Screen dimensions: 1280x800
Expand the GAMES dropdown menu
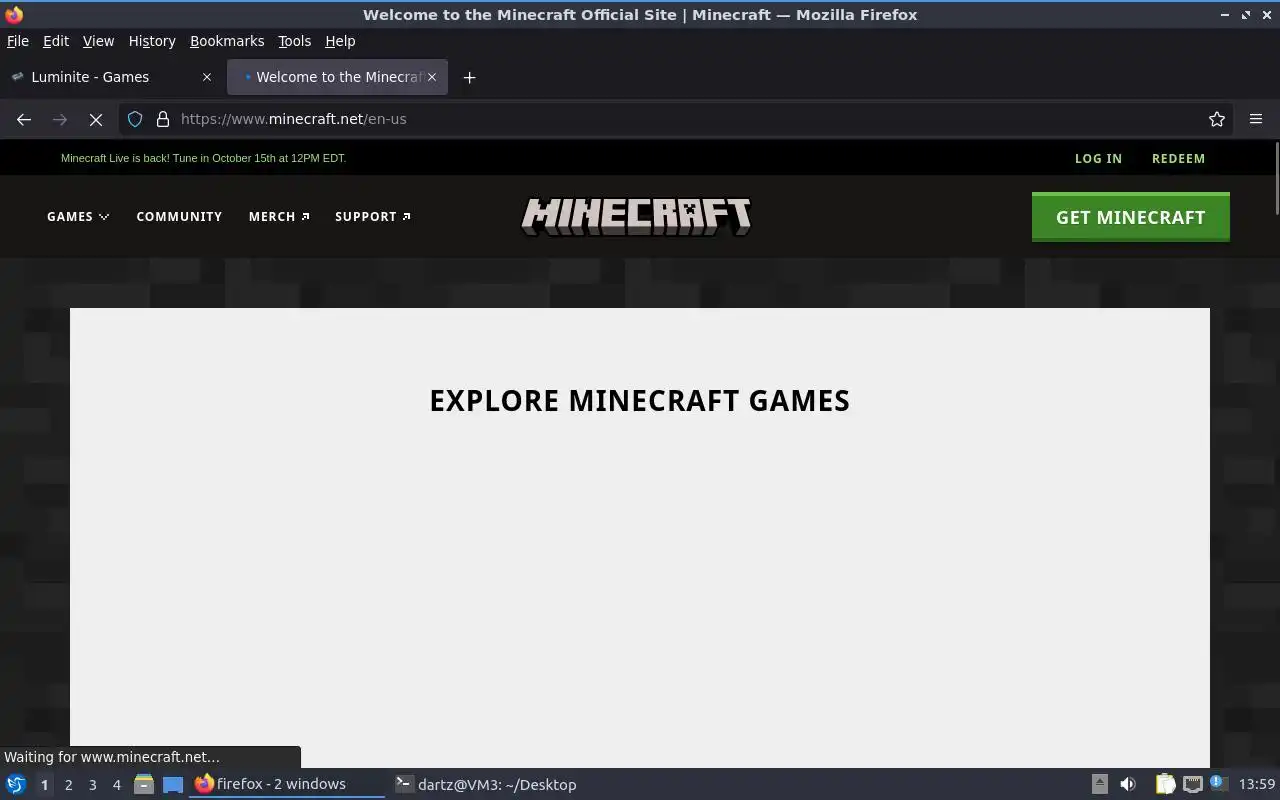coord(78,217)
